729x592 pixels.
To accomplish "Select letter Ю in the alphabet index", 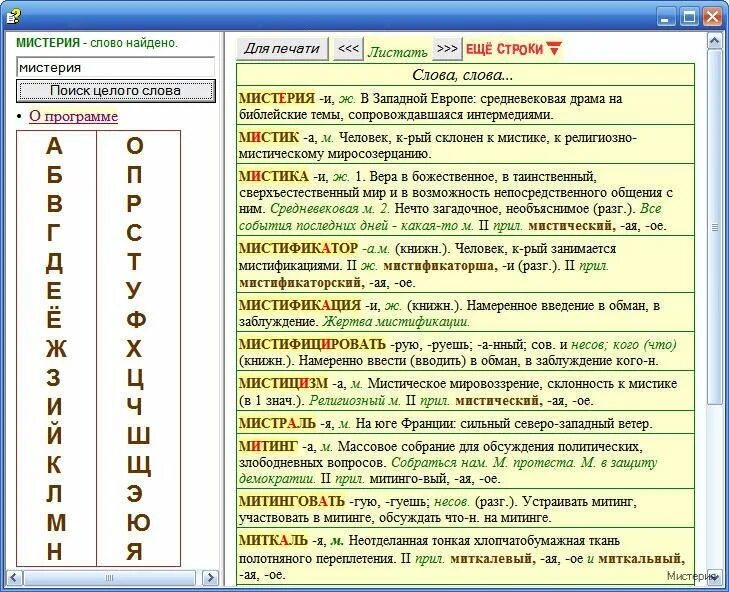I will 138,523.
